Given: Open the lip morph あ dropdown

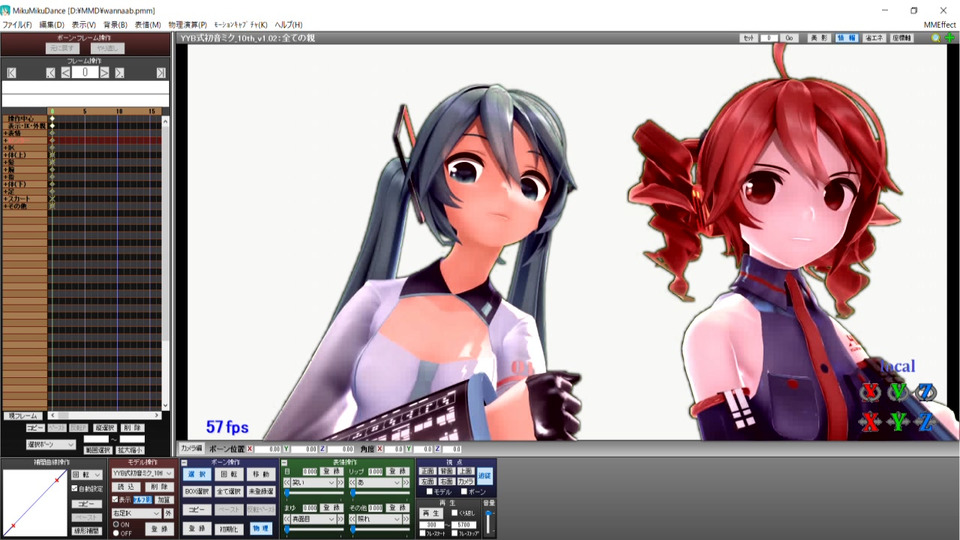Looking at the screenshot, I should 380,483.
